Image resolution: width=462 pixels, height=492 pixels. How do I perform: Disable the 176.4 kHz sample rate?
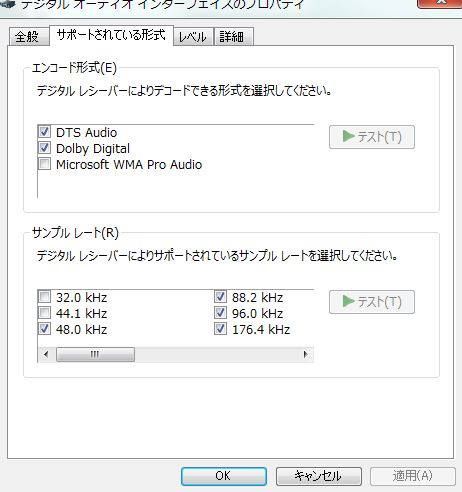[x=220, y=329]
